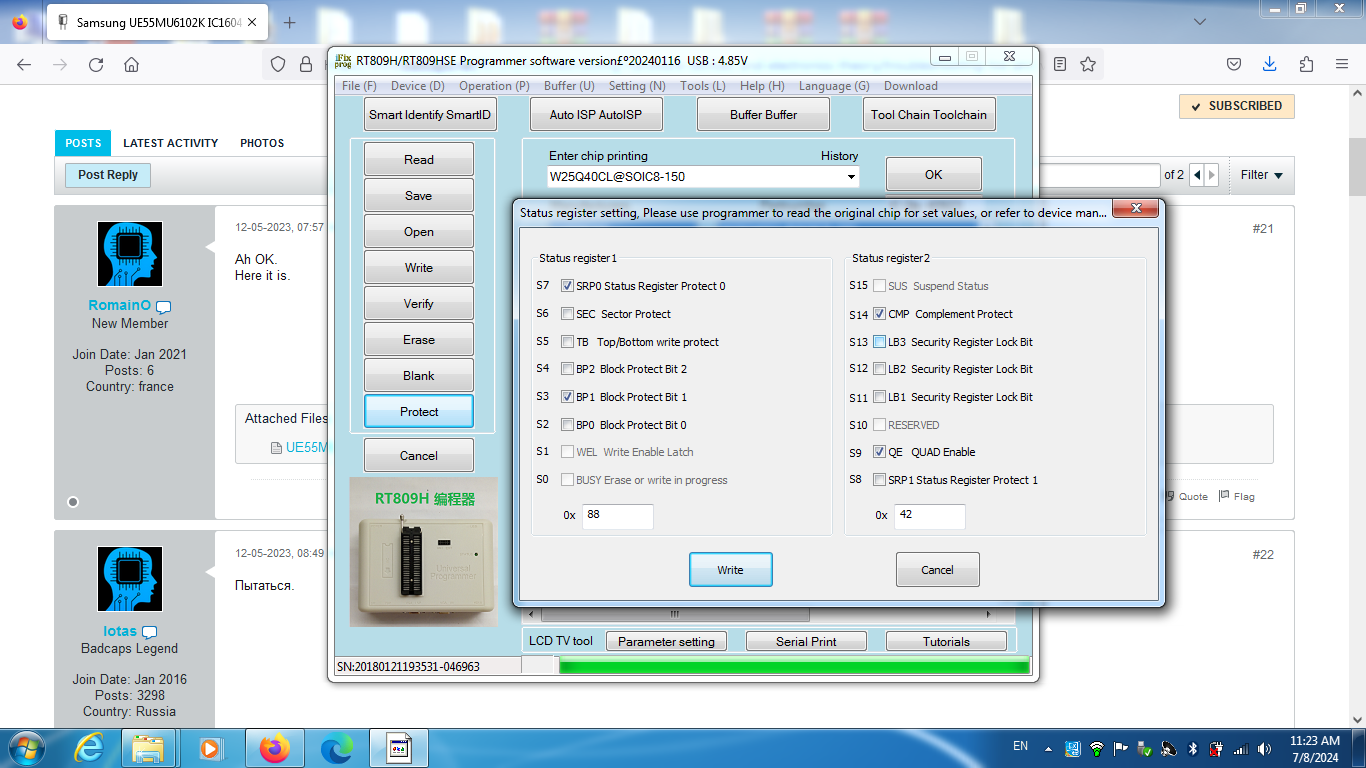1366x768 pixels.
Task: Open the Tool Chain Toolchain button
Action: 928,115
